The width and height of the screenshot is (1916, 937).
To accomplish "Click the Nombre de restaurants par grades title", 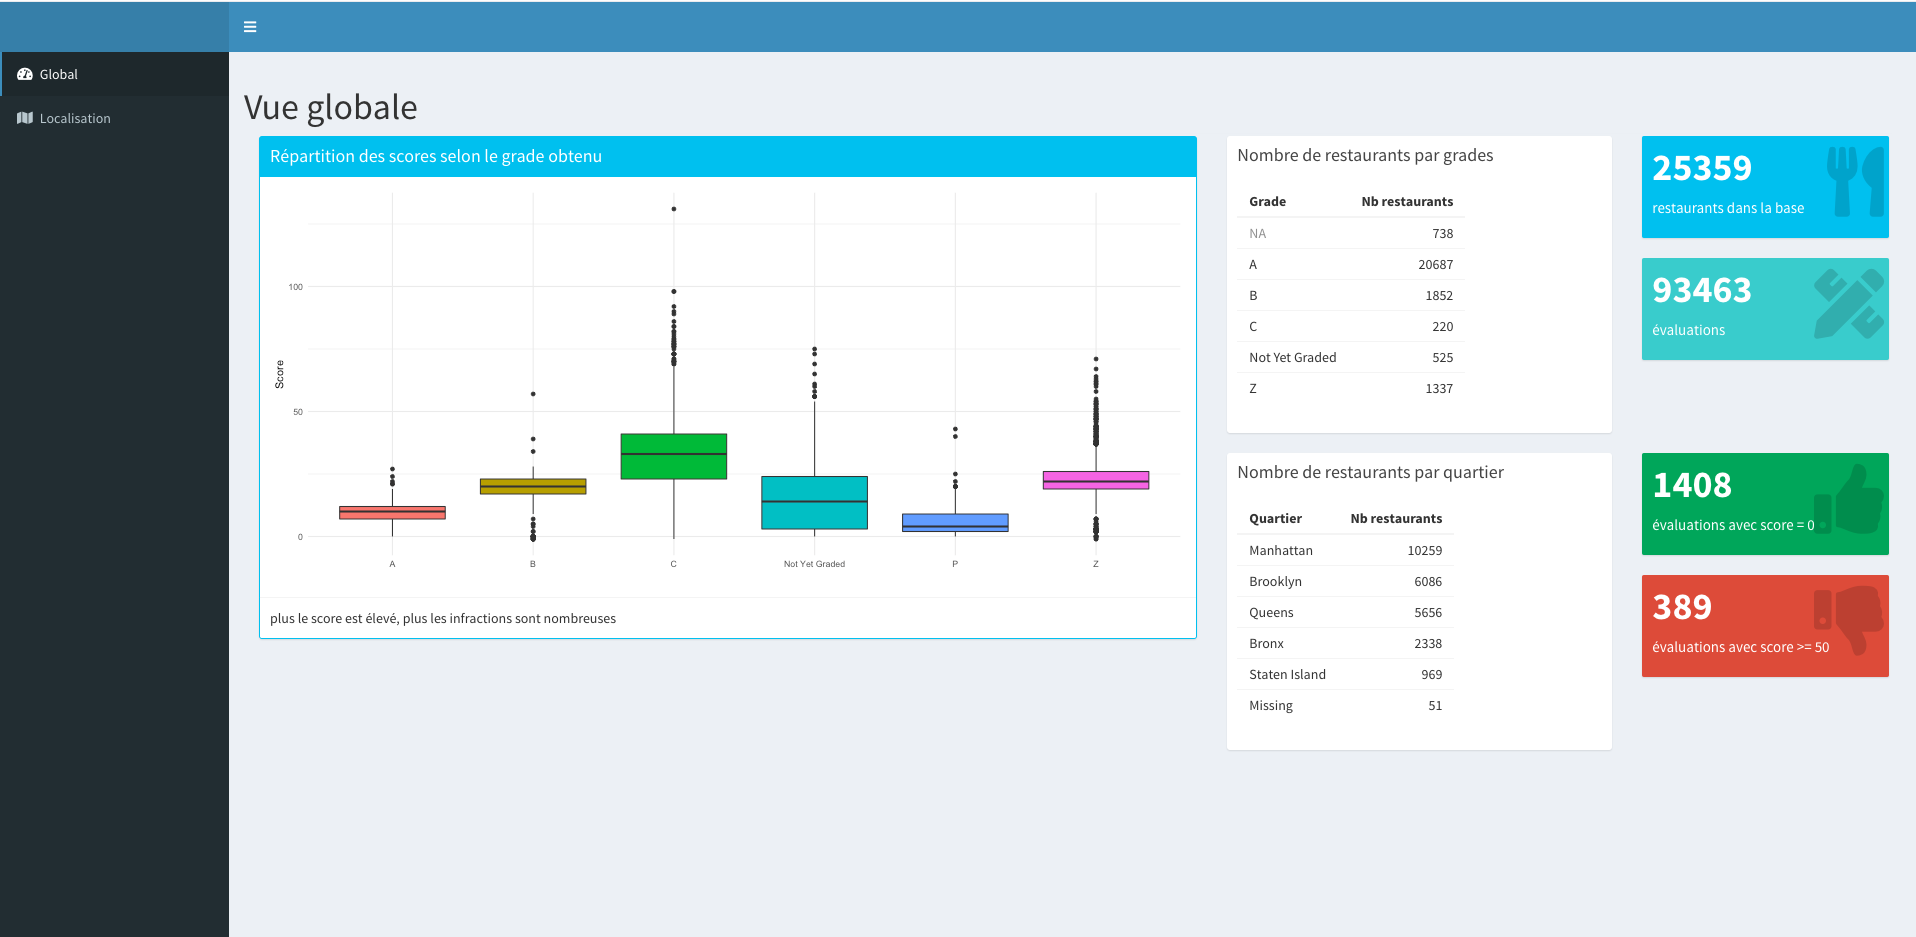I will [x=1365, y=155].
